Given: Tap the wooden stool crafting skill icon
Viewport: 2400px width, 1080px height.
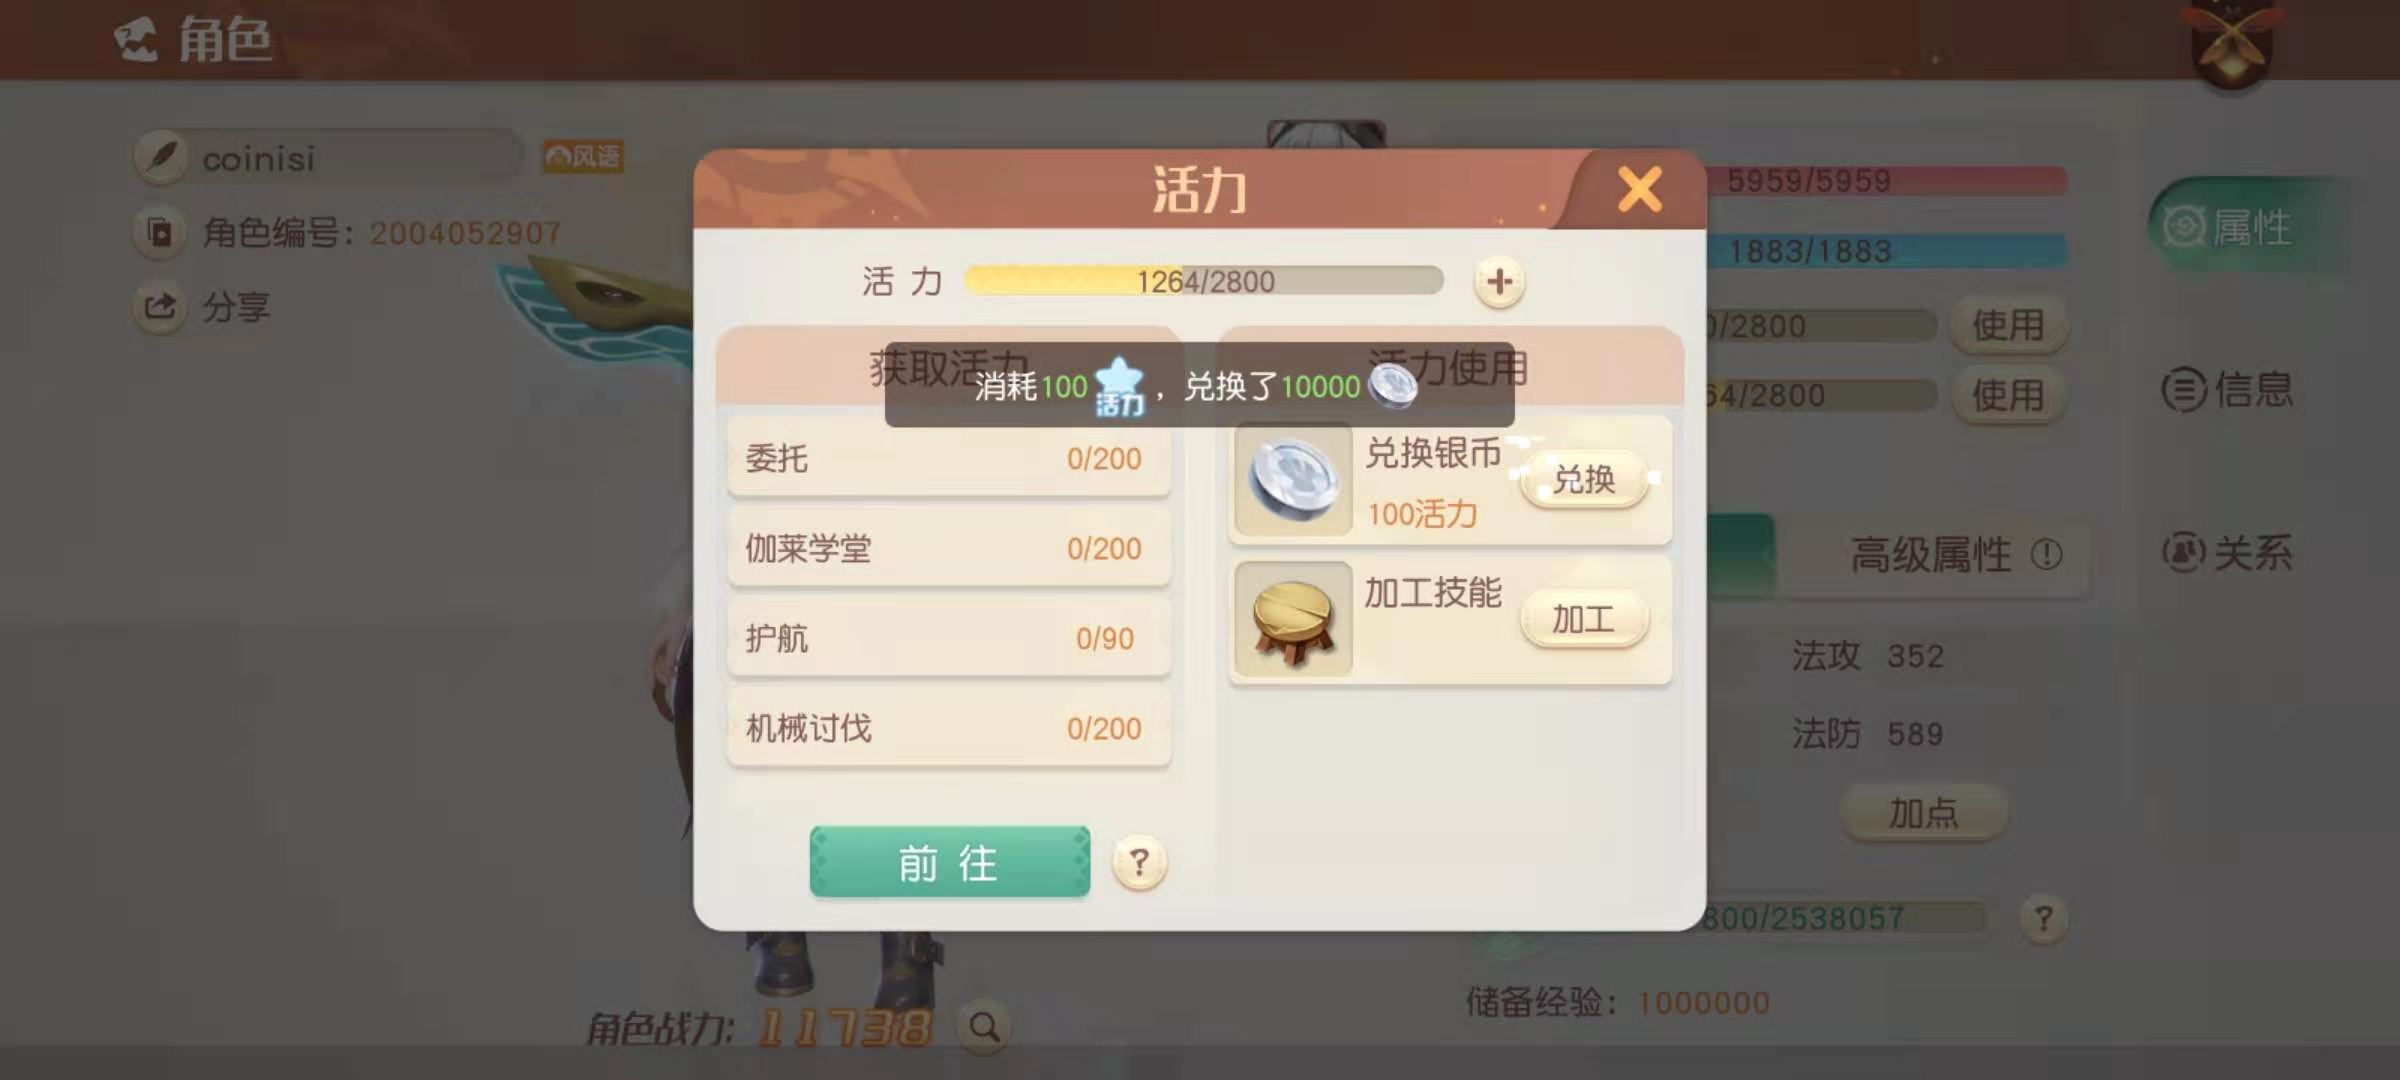Looking at the screenshot, I should (x=1293, y=620).
